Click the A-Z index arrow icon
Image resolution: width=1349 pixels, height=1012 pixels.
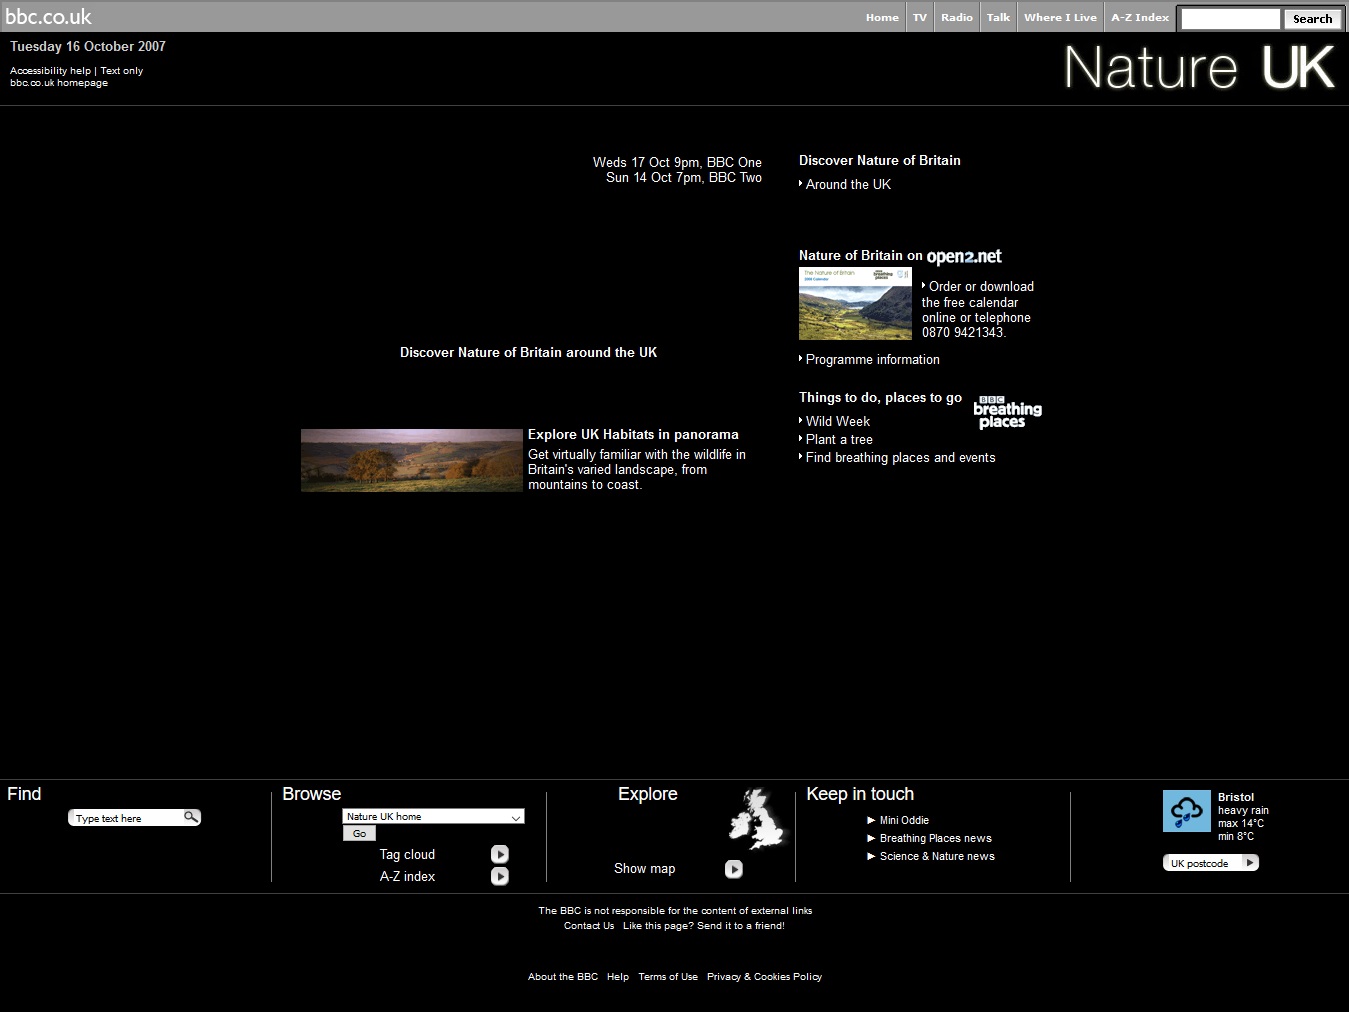pos(500,876)
